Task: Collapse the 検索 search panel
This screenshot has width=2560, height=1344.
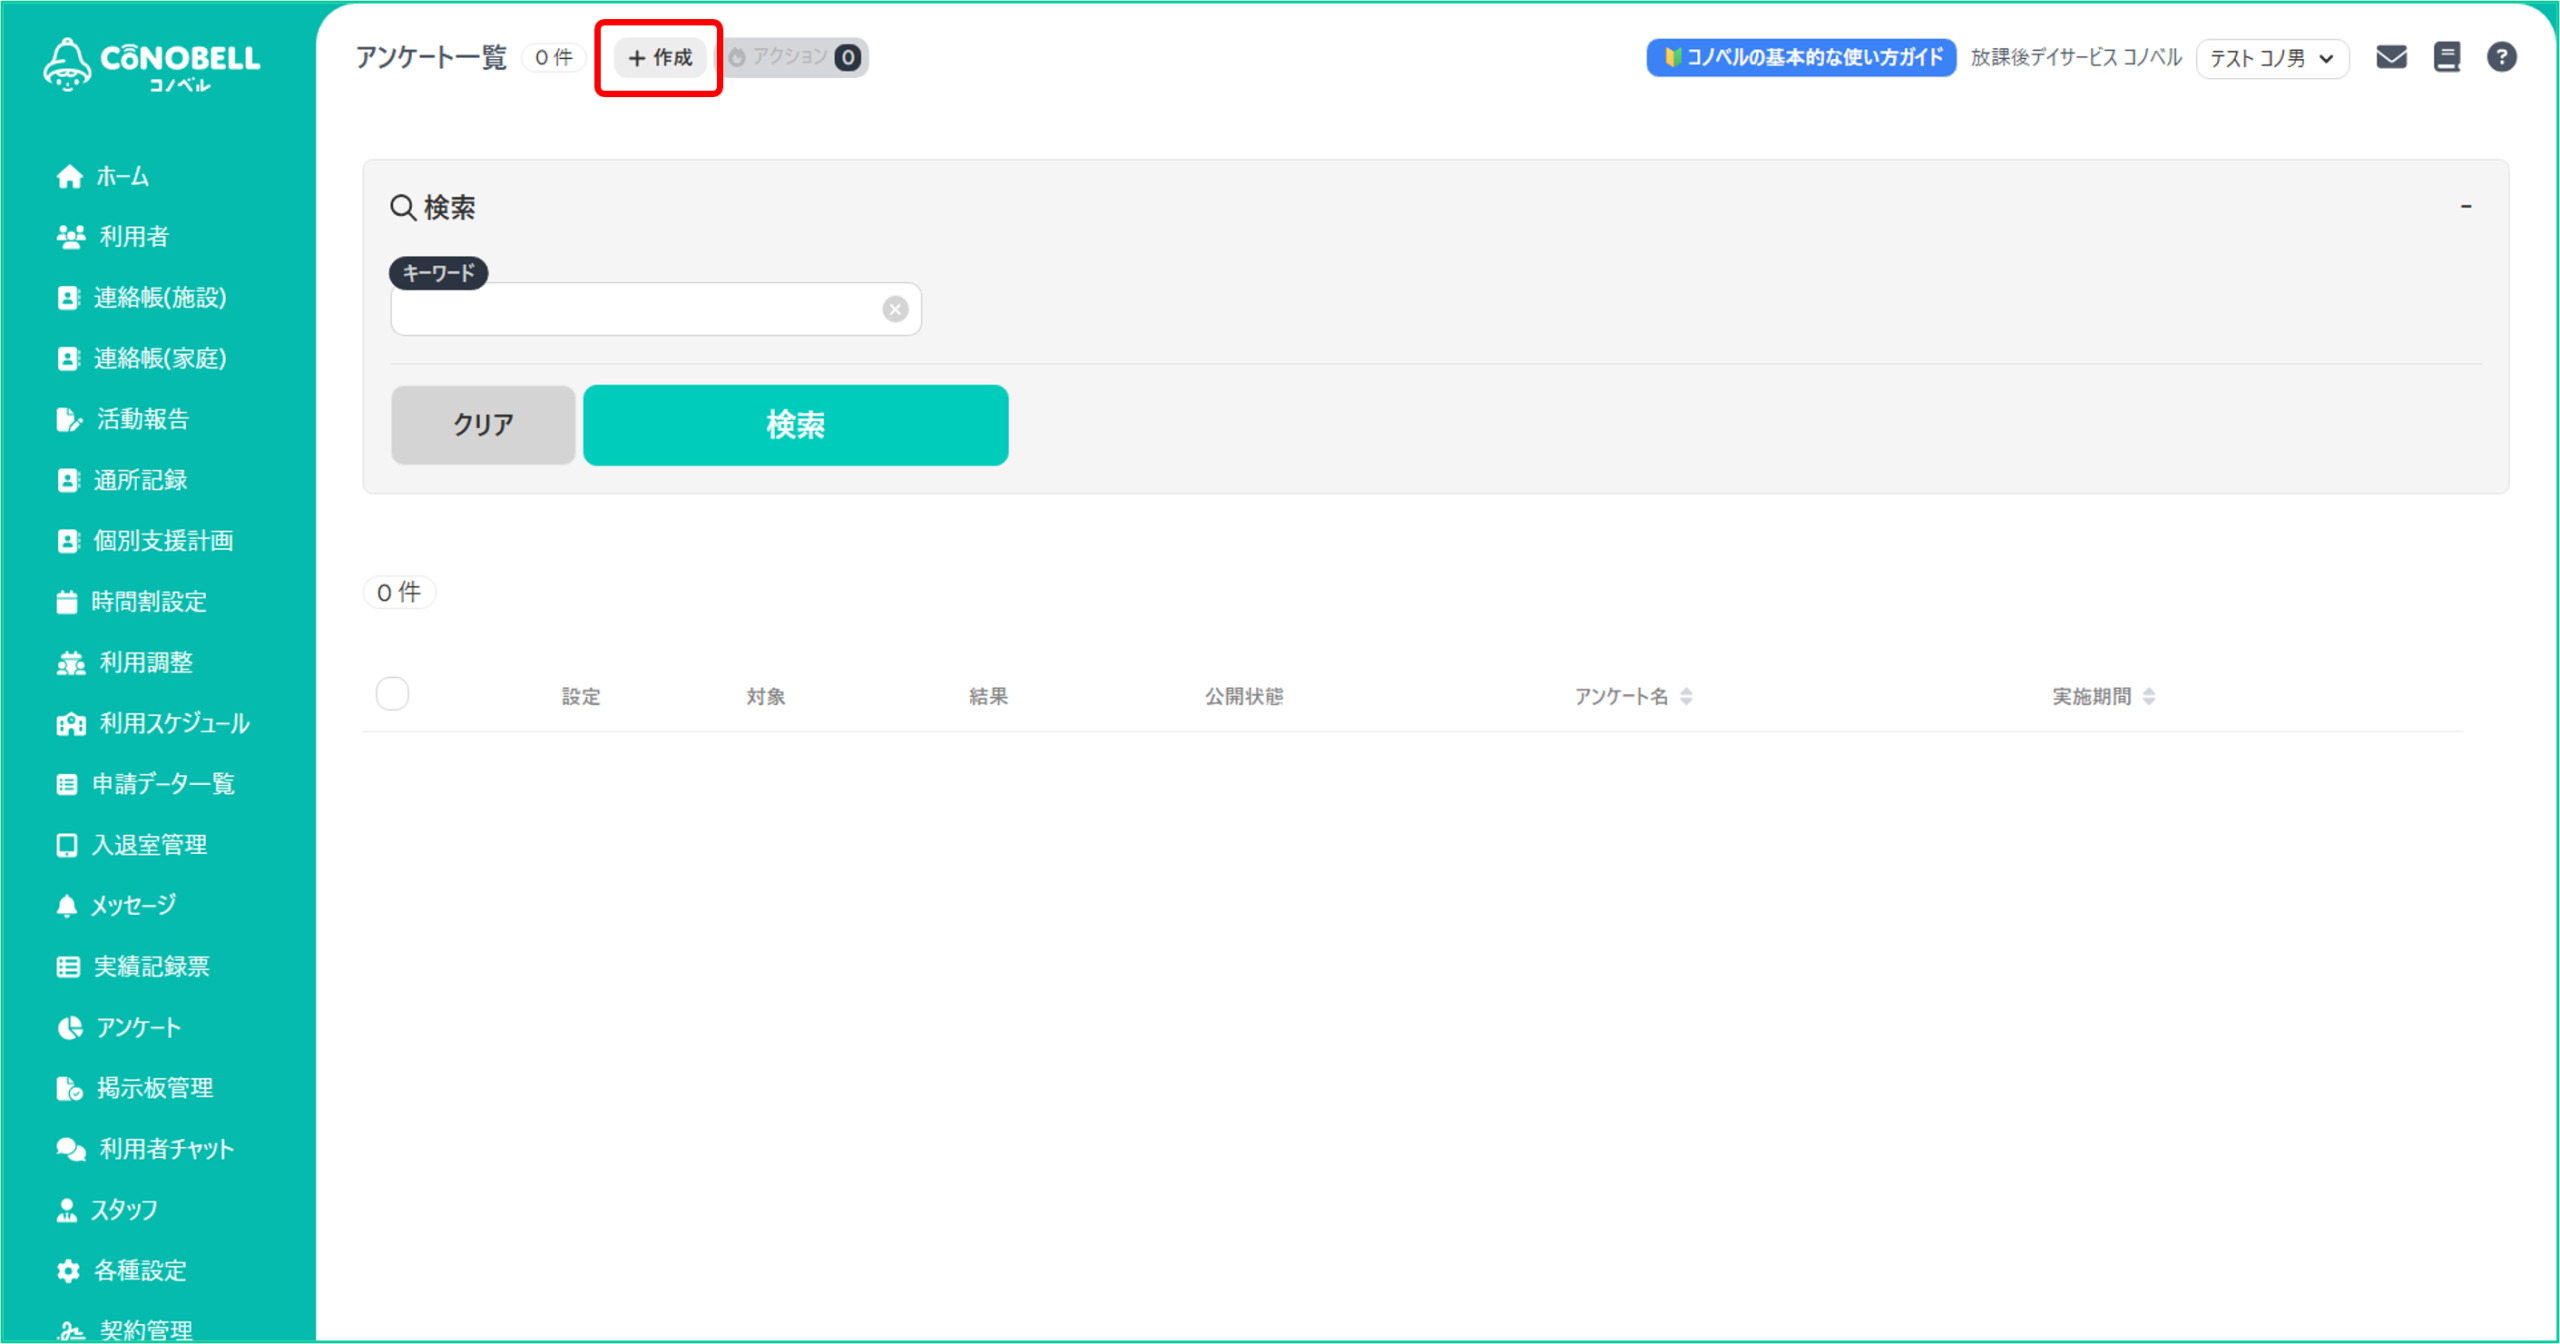Action: (x=2465, y=206)
